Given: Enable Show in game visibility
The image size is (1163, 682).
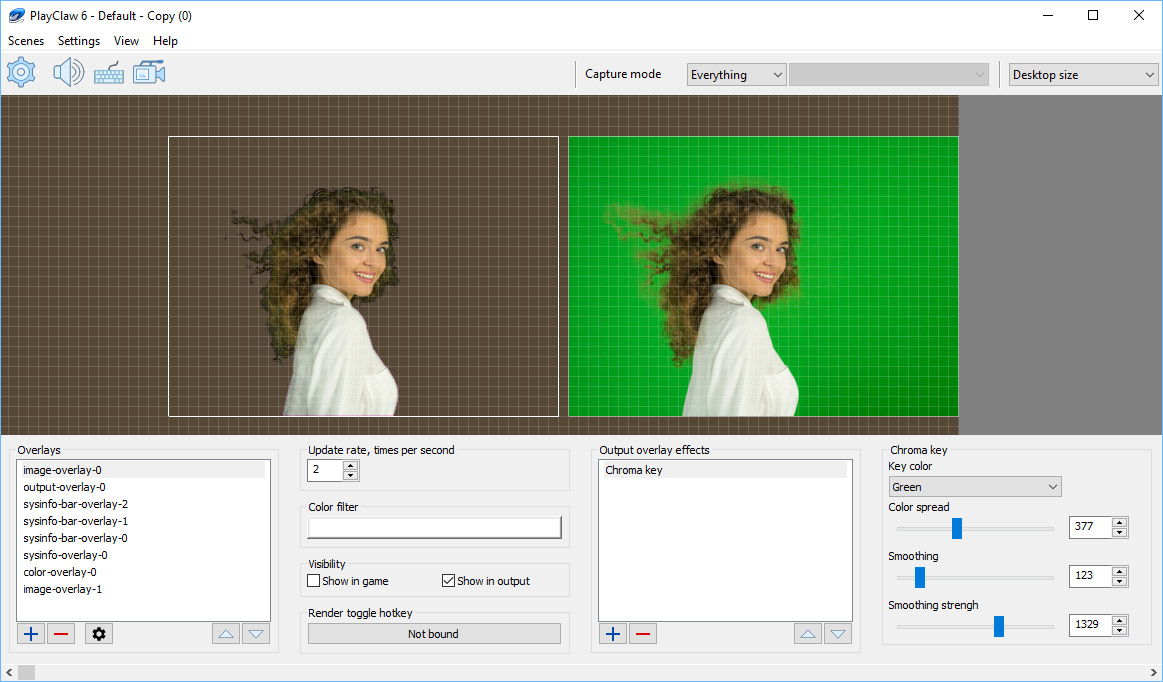Looking at the screenshot, I should click(313, 580).
